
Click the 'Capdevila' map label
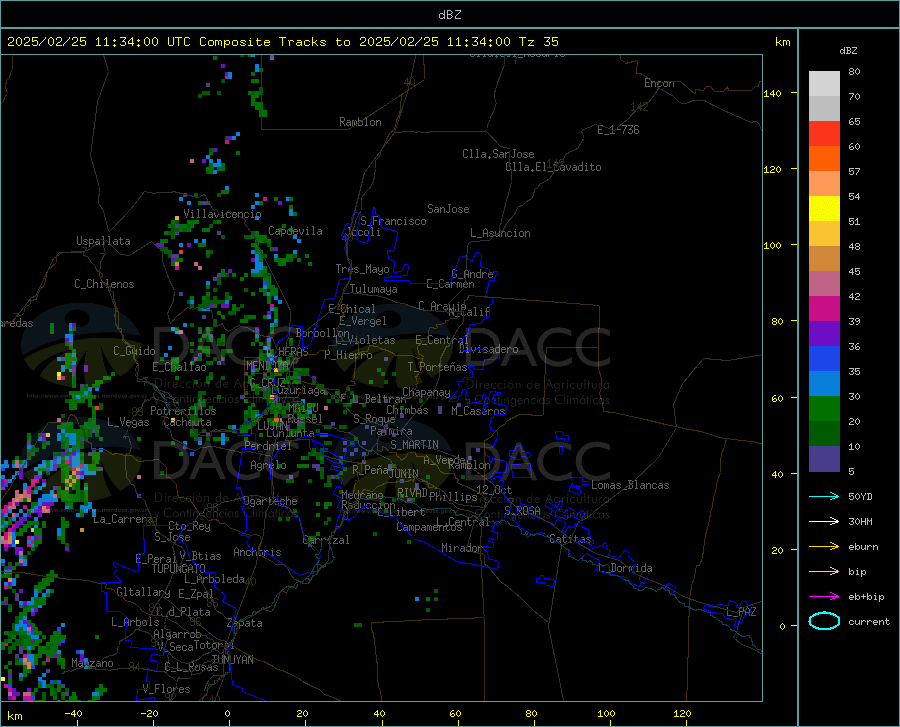(x=295, y=231)
